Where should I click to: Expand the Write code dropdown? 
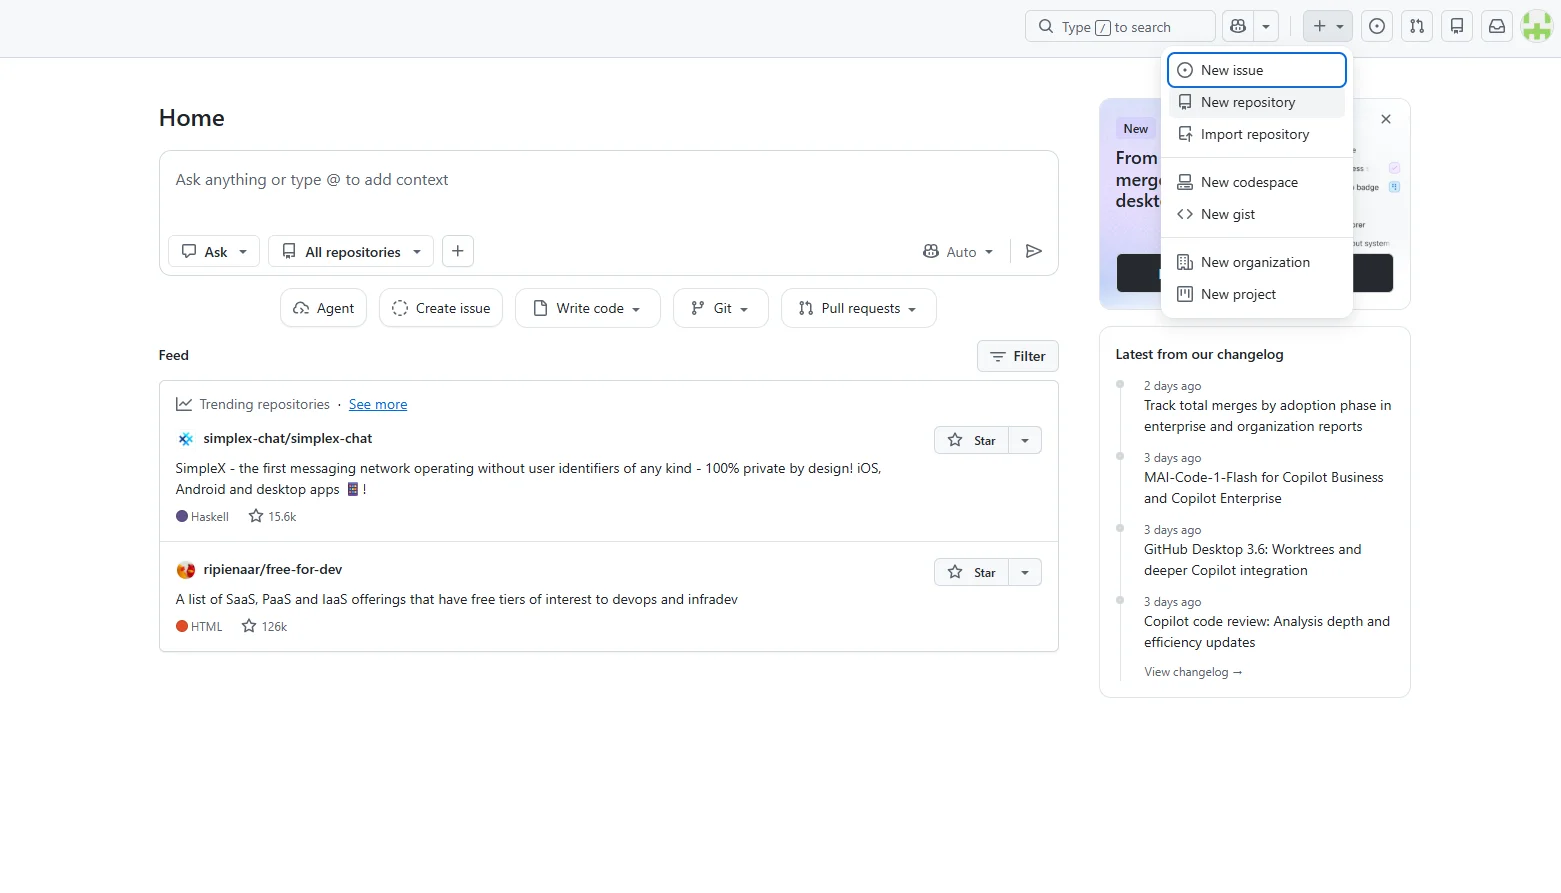coord(588,308)
